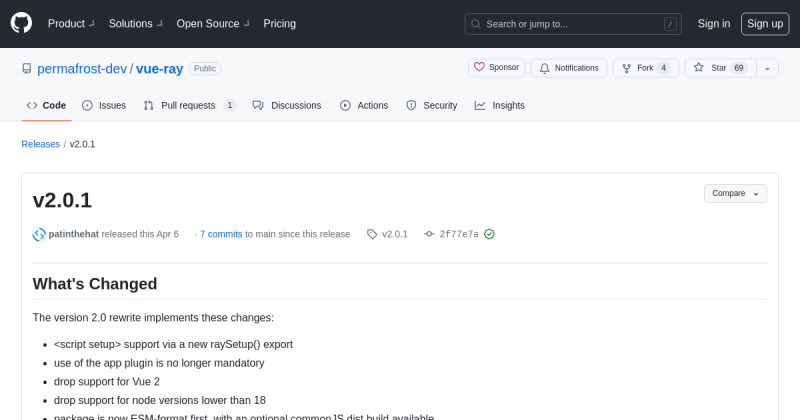
Task: Open the Notifications bell button
Action: point(569,68)
